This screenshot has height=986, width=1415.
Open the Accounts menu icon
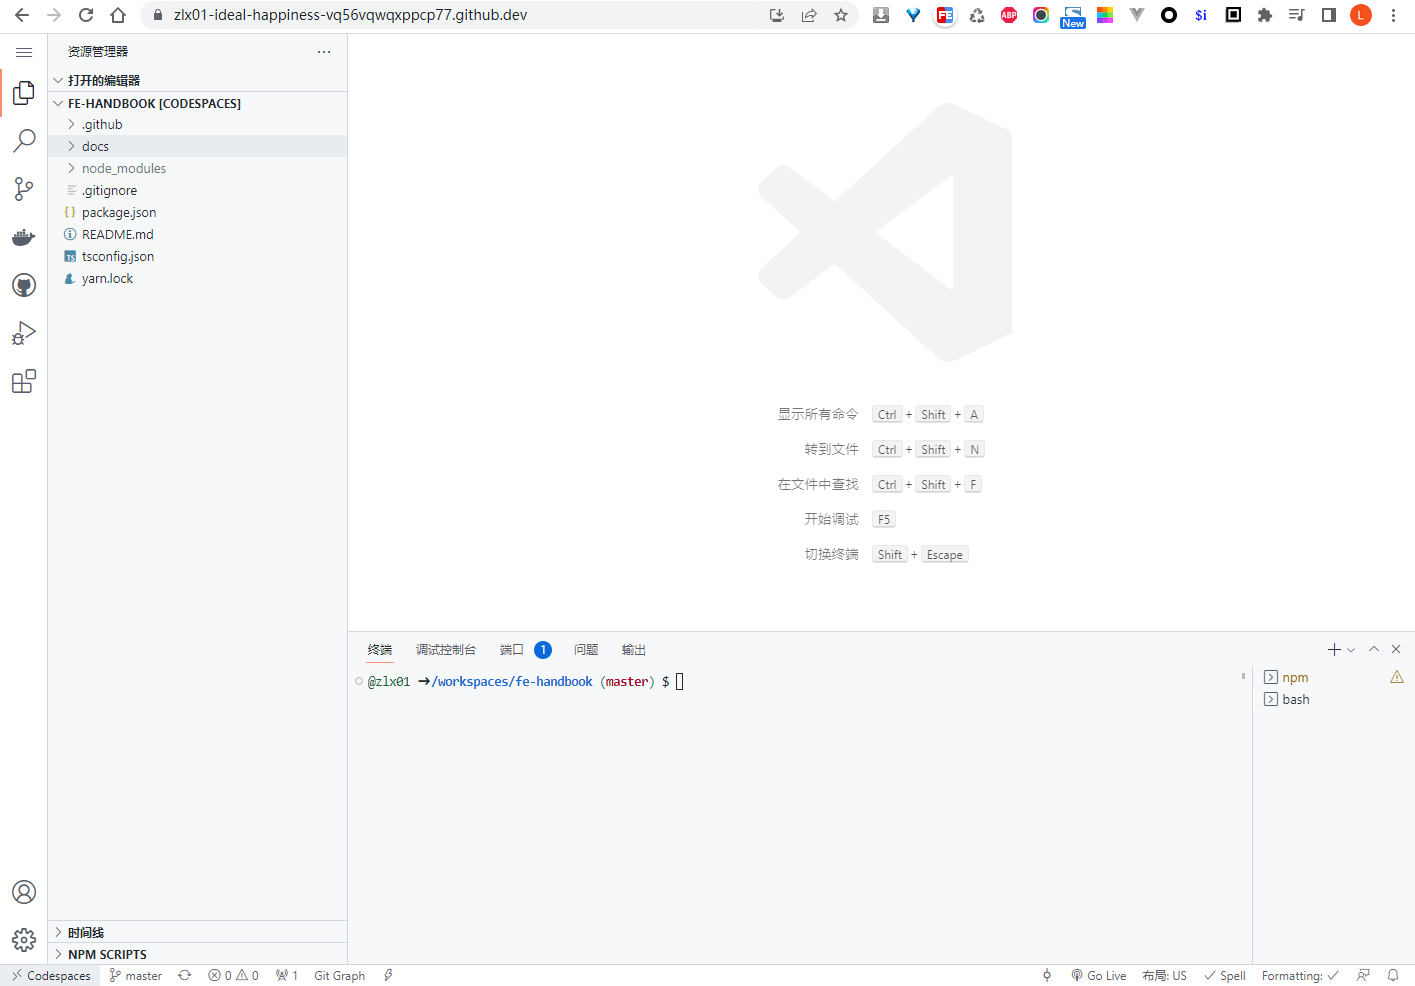coord(24,892)
